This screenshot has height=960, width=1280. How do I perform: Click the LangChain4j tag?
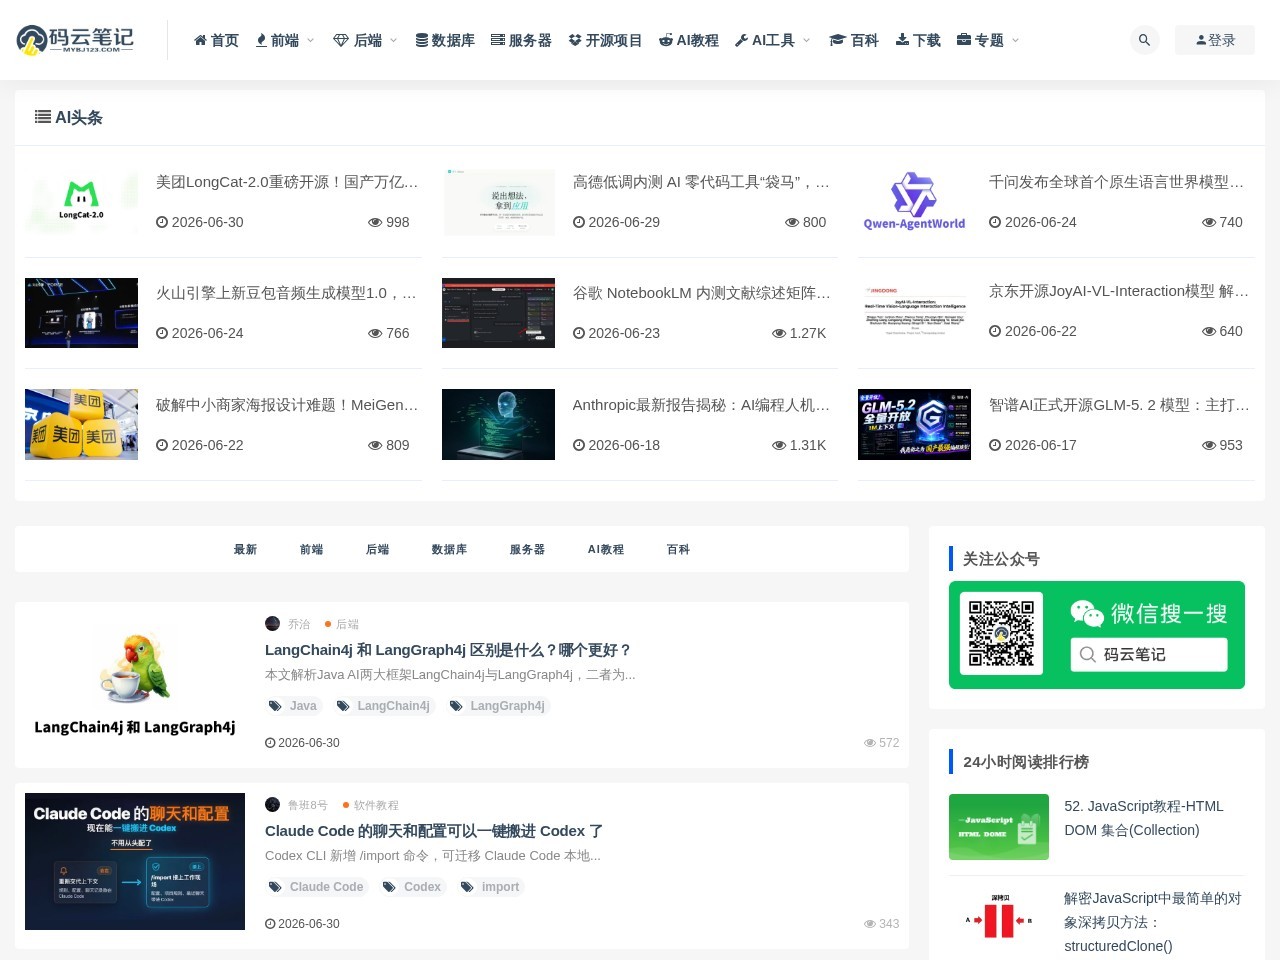click(x=384, y=706)
